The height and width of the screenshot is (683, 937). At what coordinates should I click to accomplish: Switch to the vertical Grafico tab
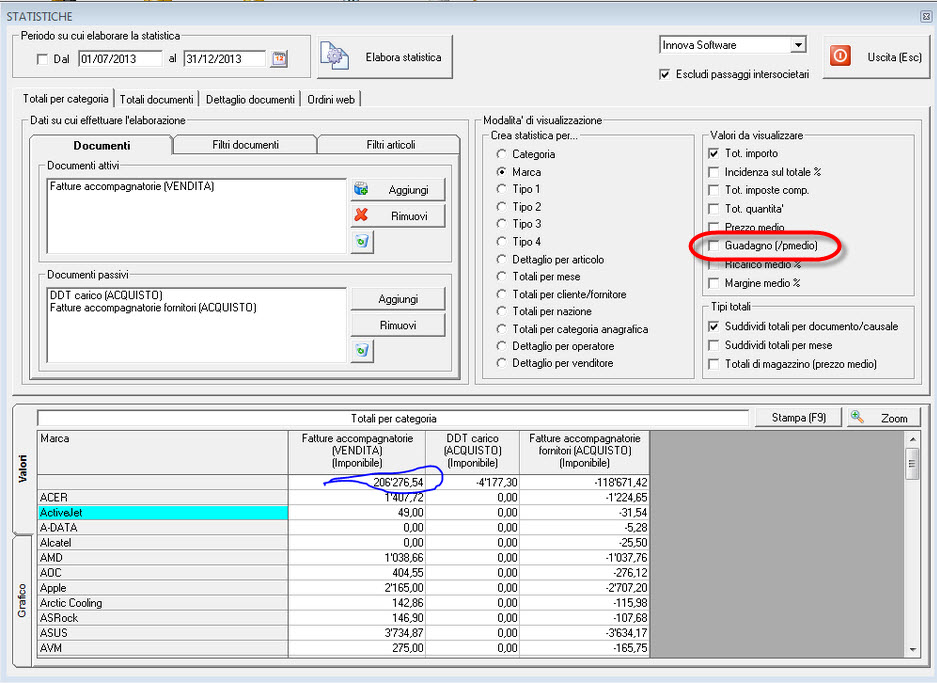point(23,600)
